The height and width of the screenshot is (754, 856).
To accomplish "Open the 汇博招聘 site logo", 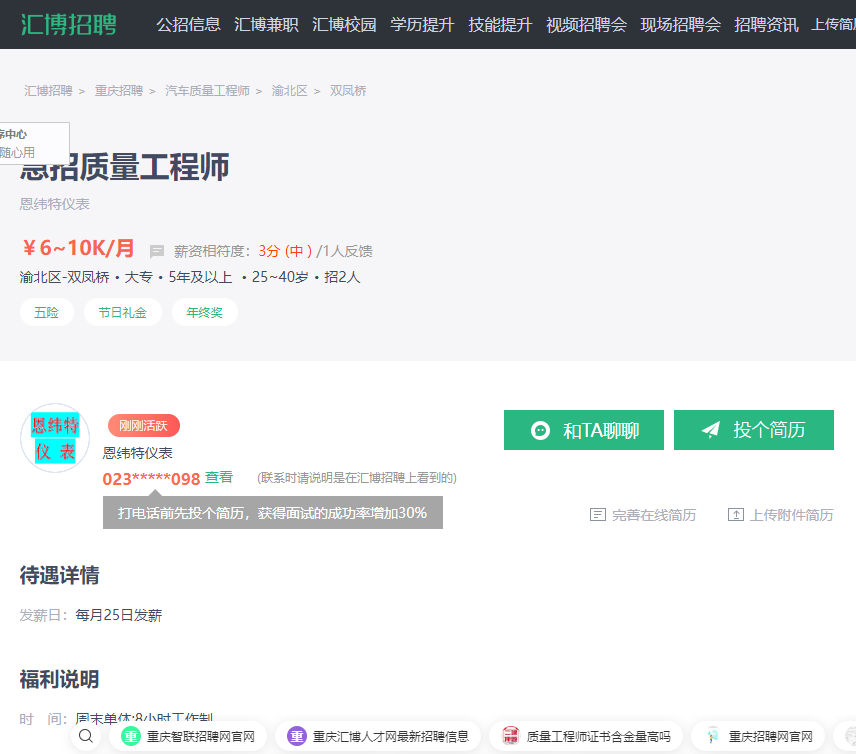I will click(x=69, y=25).
